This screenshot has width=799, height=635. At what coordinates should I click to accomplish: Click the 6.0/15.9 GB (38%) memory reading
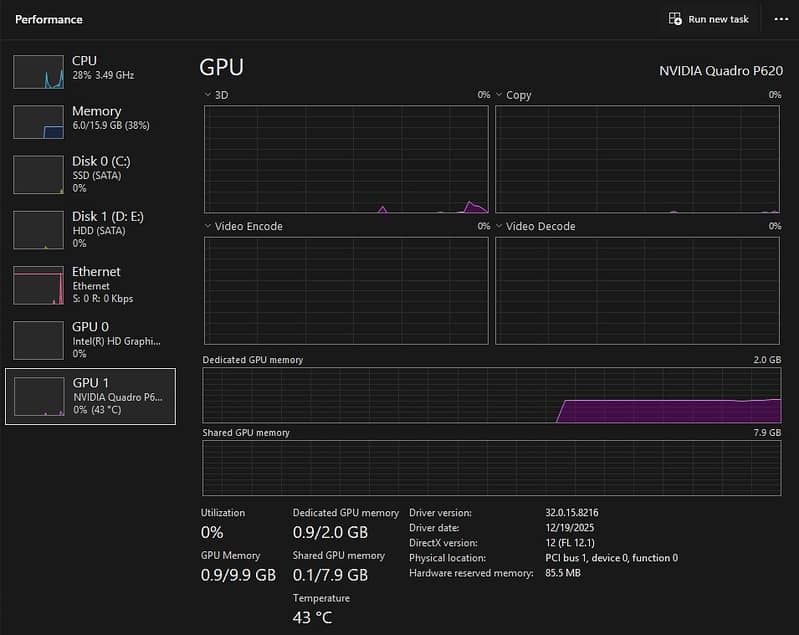click(x=111, y=125)
